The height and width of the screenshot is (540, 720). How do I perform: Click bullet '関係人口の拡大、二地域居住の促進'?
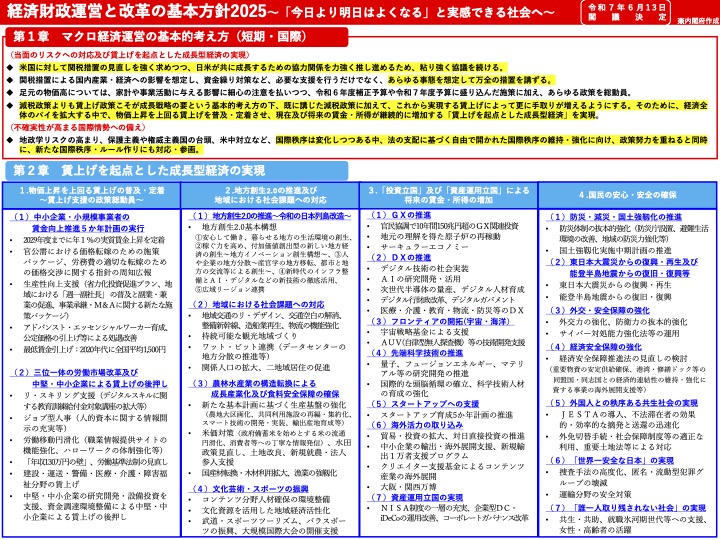[x=266, y=368]
